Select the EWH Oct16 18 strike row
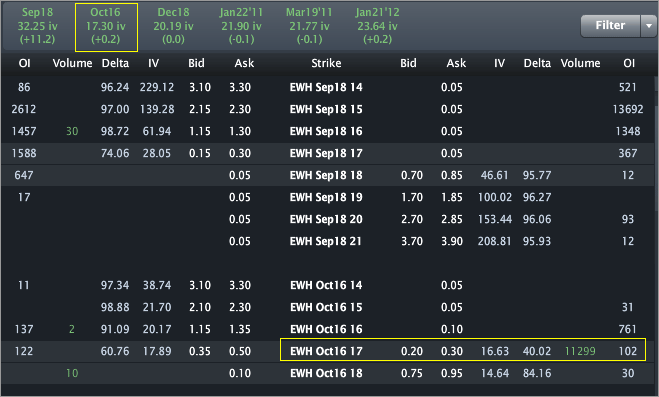Viewport: 659px width, 397px height. pos(328,373)
